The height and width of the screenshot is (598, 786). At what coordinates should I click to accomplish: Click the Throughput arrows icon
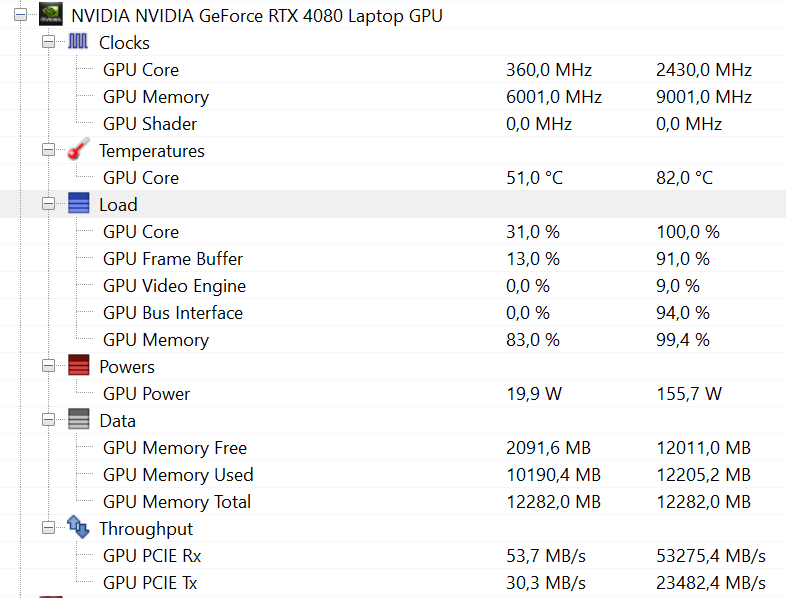[x=78, y=527]
